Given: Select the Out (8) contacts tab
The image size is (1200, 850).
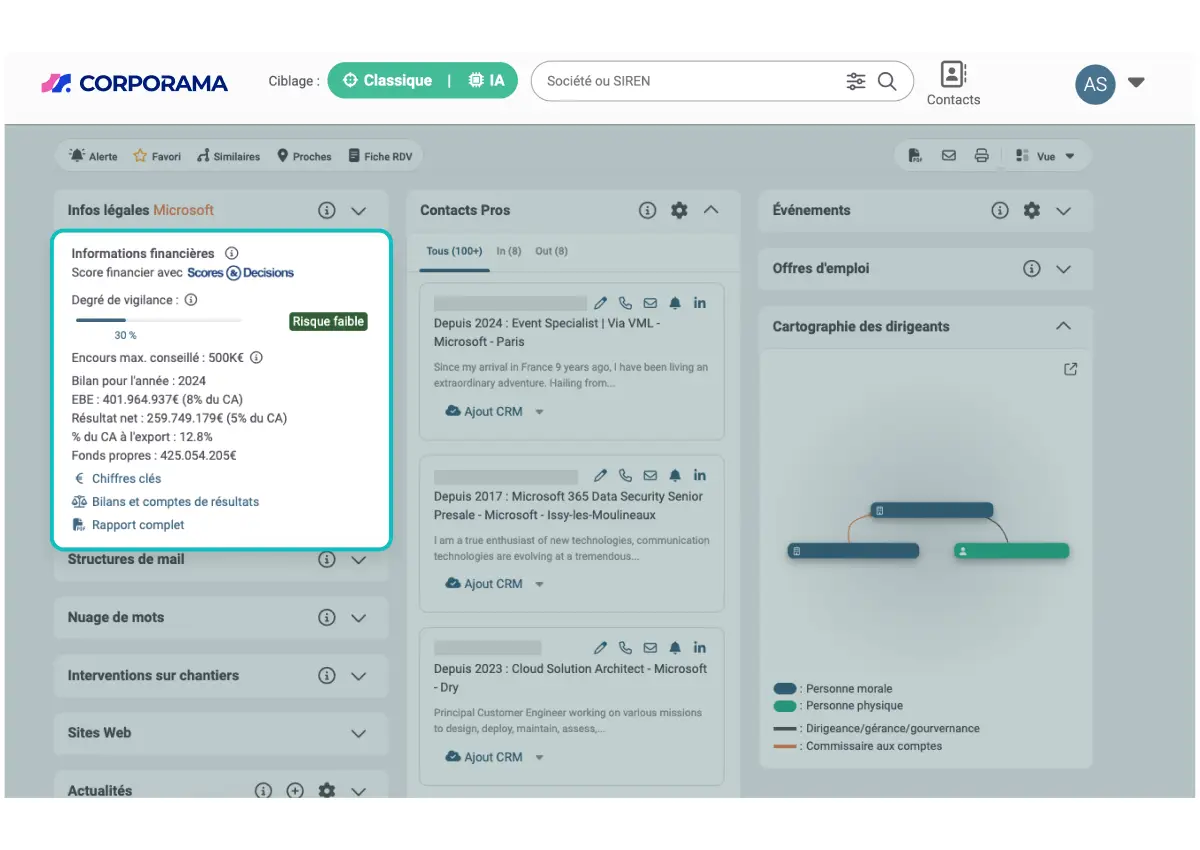Looking at the screenshot, I should (x=551, y=251).
